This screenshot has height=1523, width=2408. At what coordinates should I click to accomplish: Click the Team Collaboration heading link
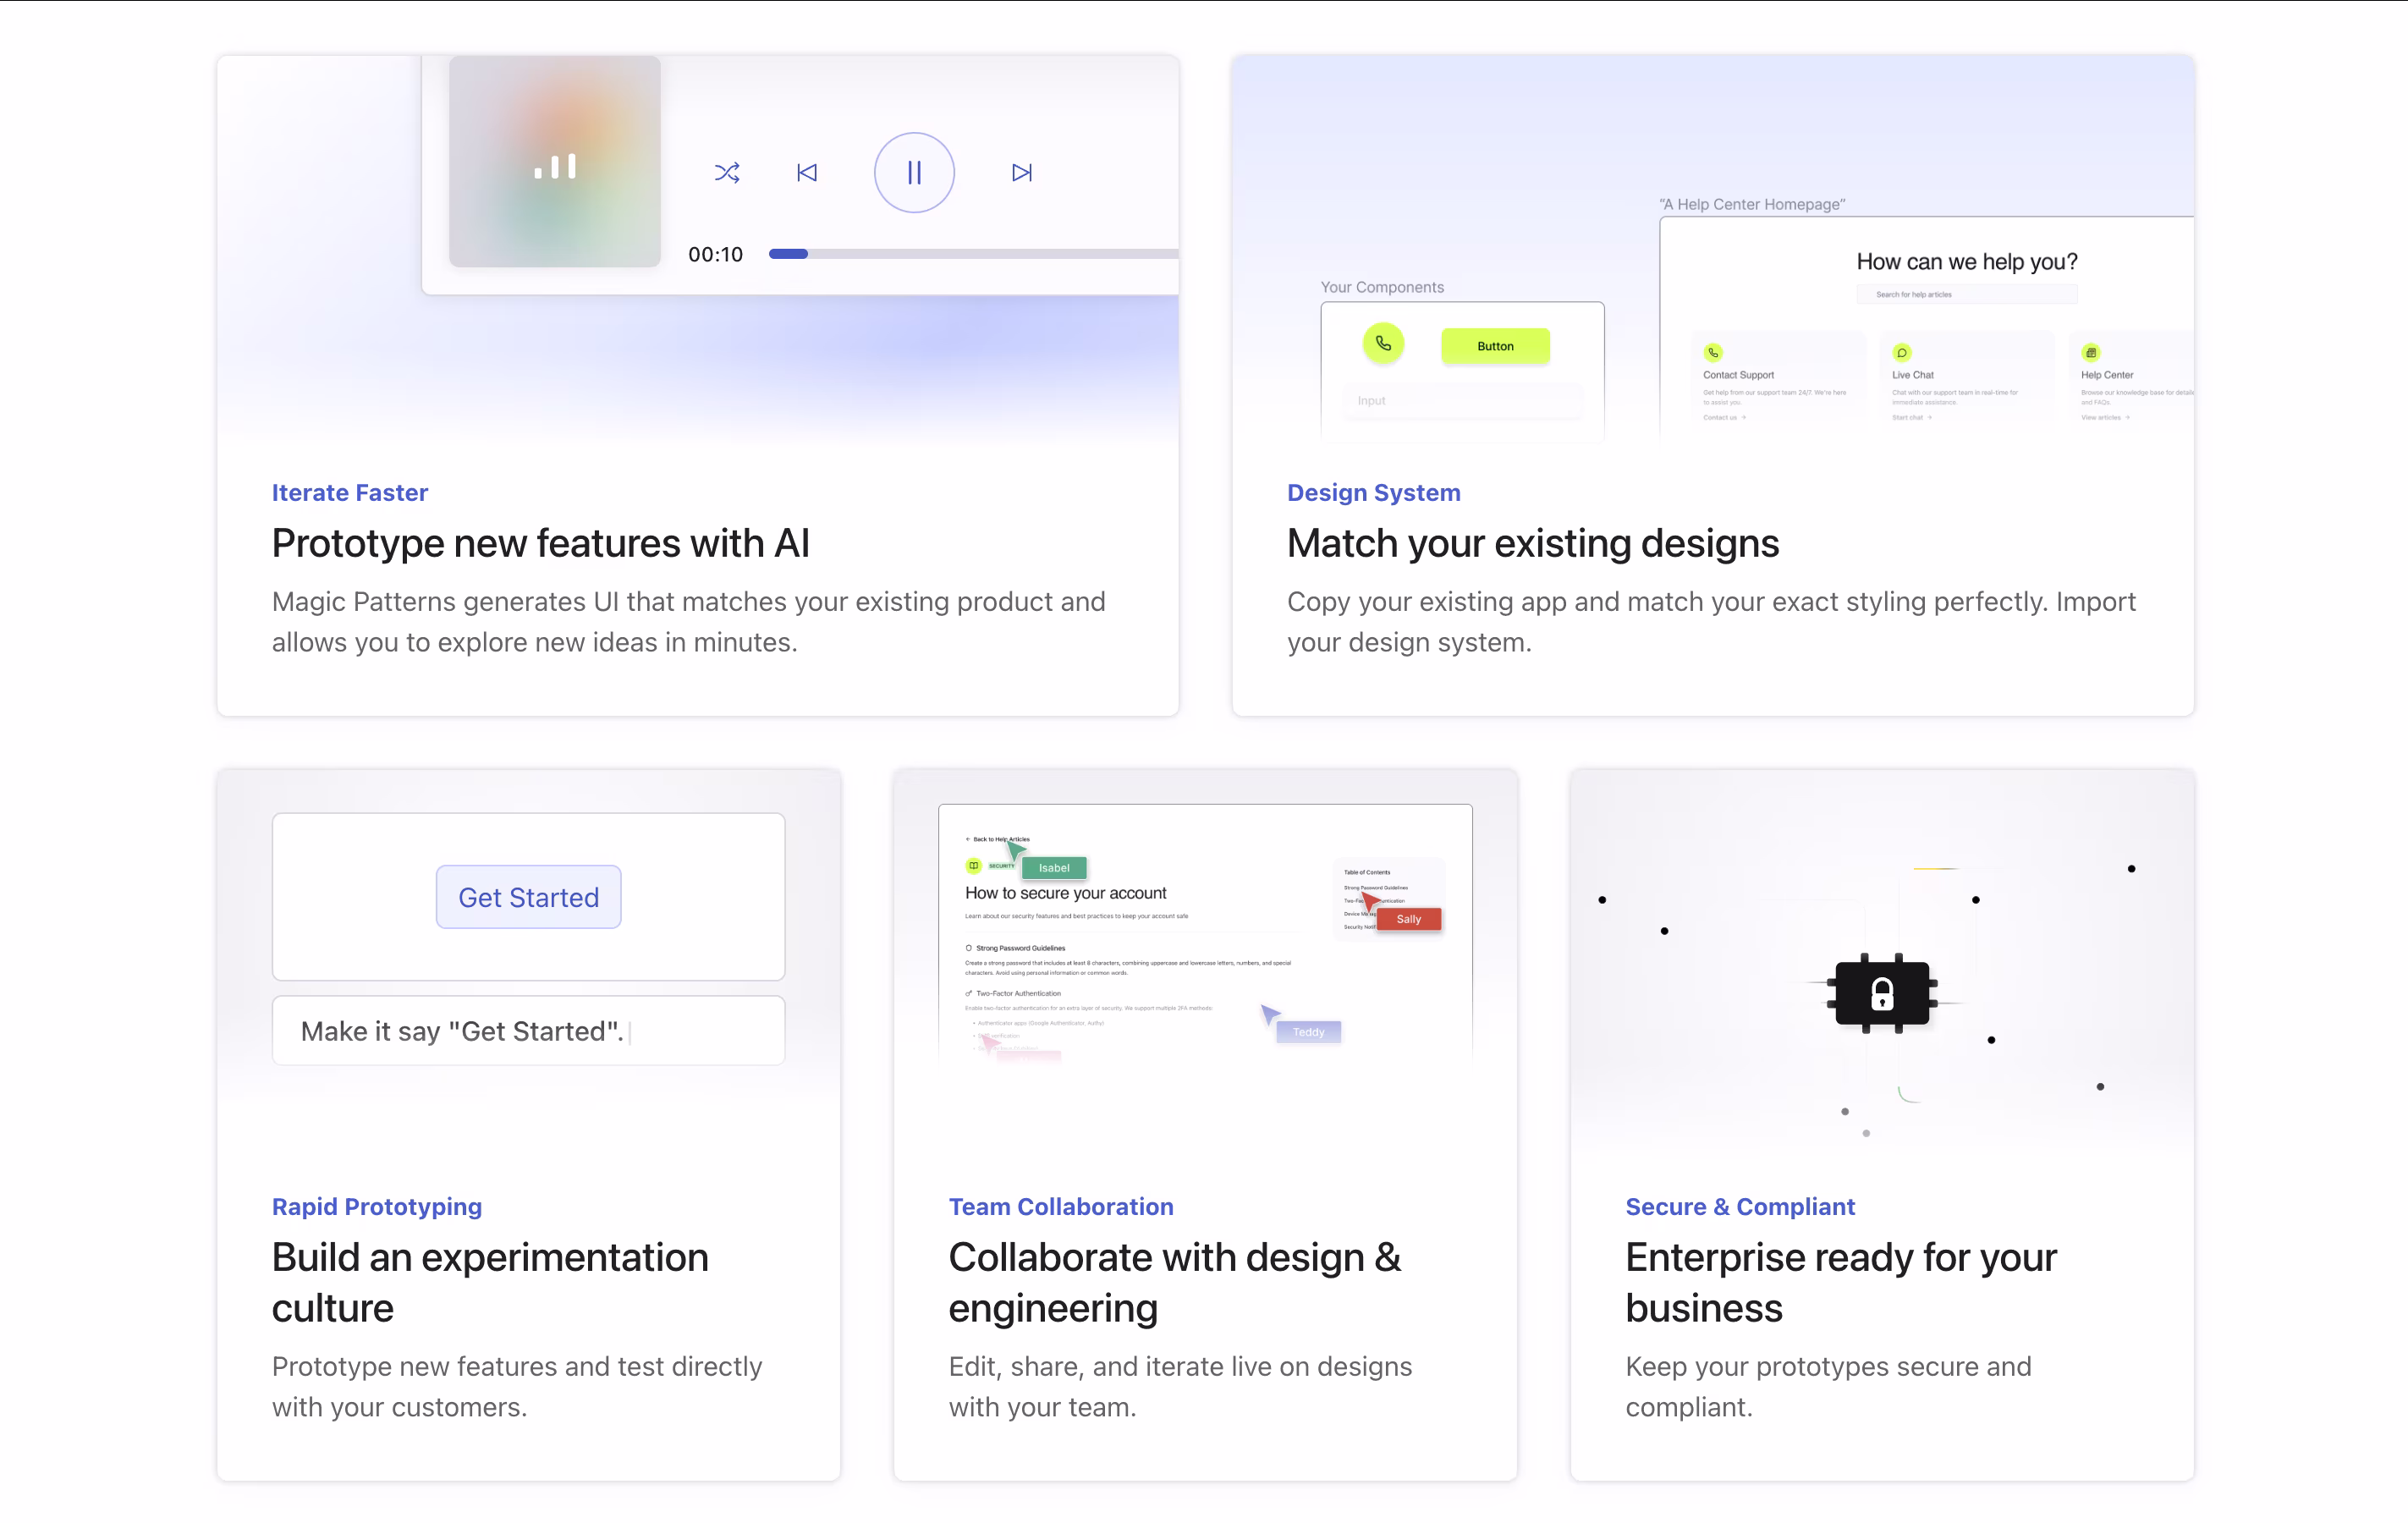coord(1061,1207)
